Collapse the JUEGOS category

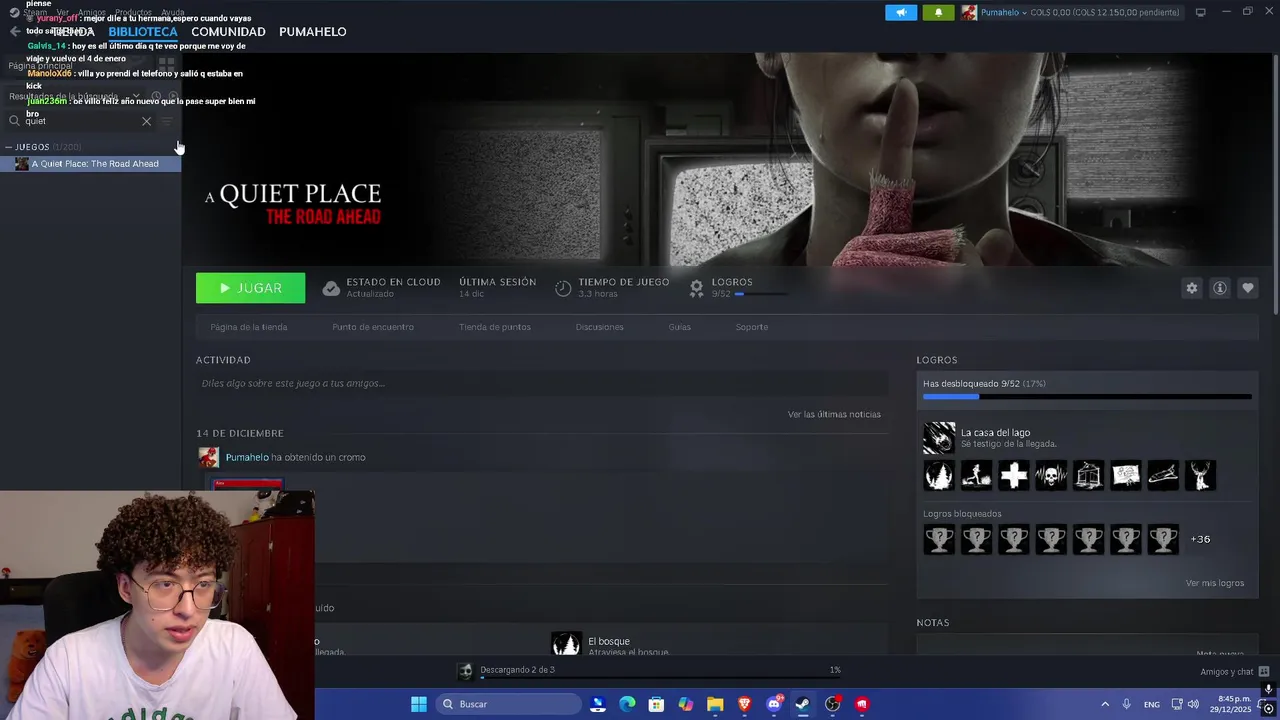pos(9,147)
